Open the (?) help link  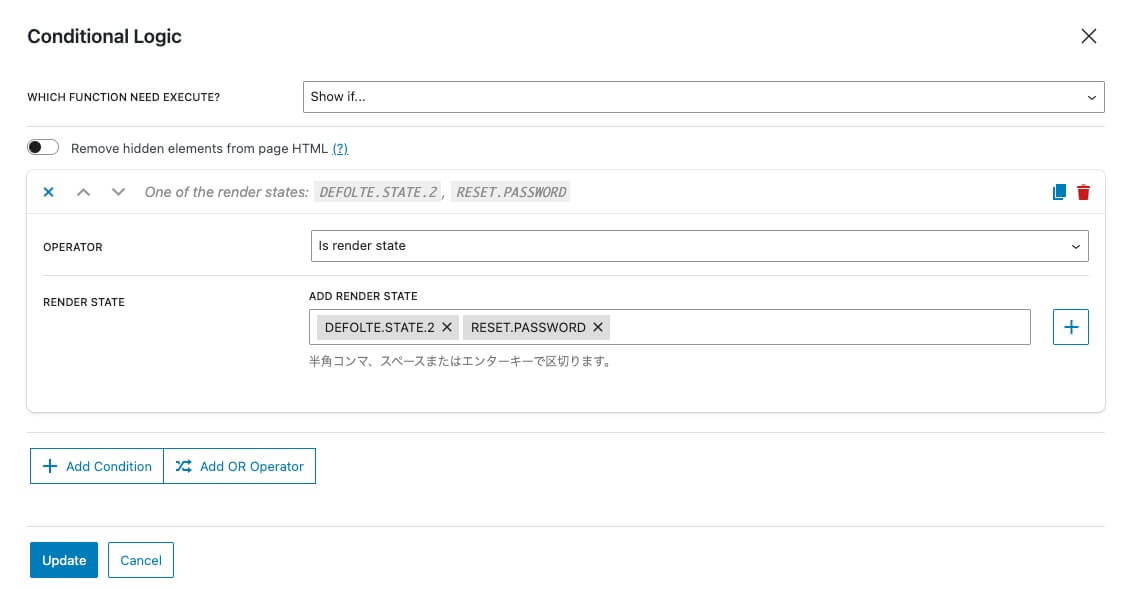tap(340, 149)
